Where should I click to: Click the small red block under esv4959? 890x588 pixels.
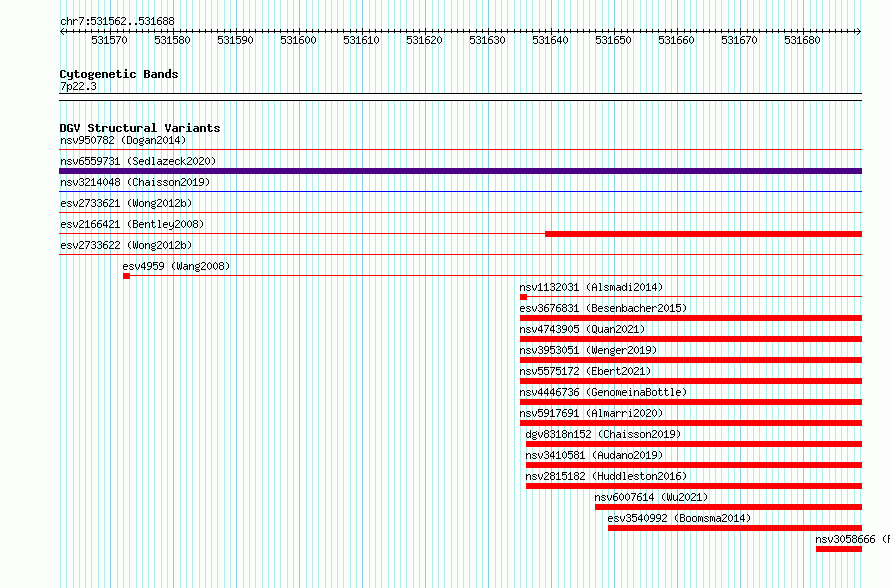point(127,276)
